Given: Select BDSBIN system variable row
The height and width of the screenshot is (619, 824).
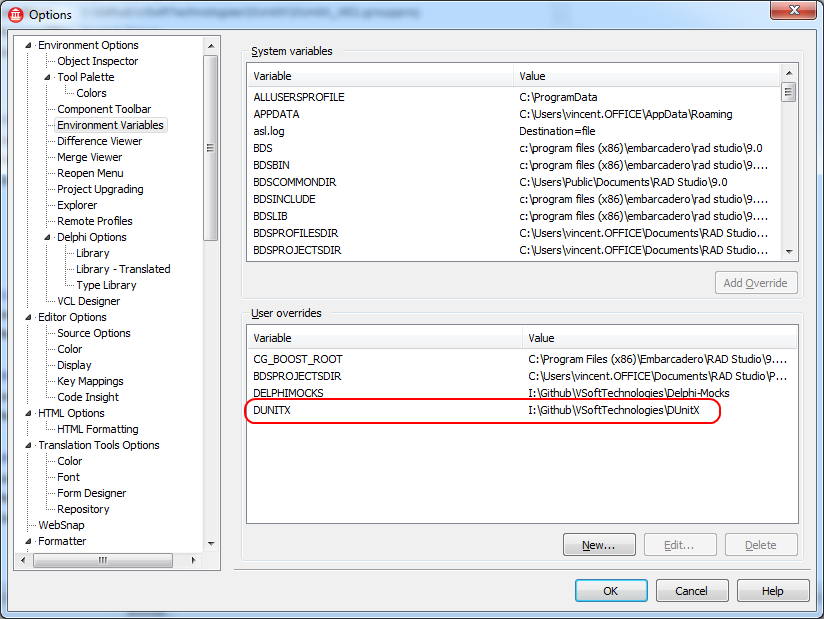Looking at the screenshot, I should click(x=513, y=165).
